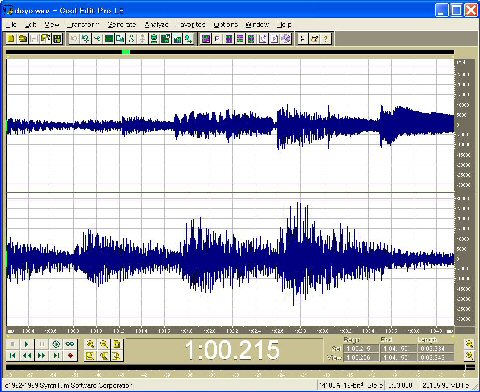The image size is (480, 392).
Task: Click the View Length time field
Action: pos(436,357)
